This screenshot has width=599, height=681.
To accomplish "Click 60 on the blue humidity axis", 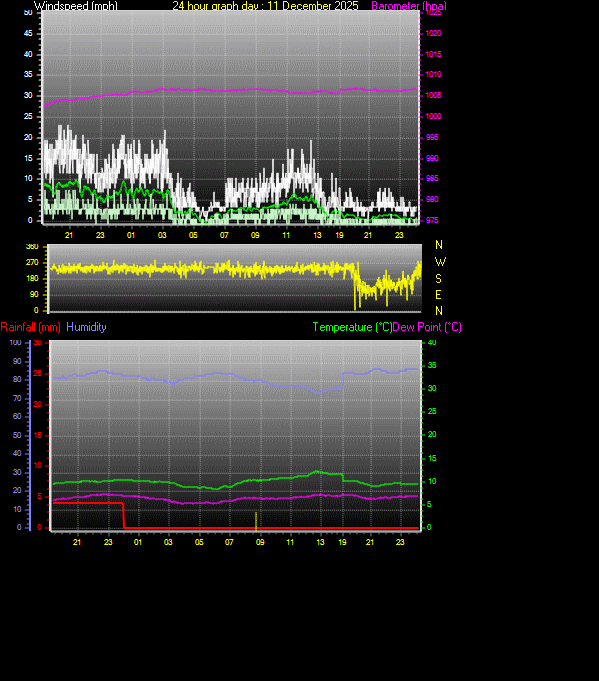I will click(x=17, y=416).
